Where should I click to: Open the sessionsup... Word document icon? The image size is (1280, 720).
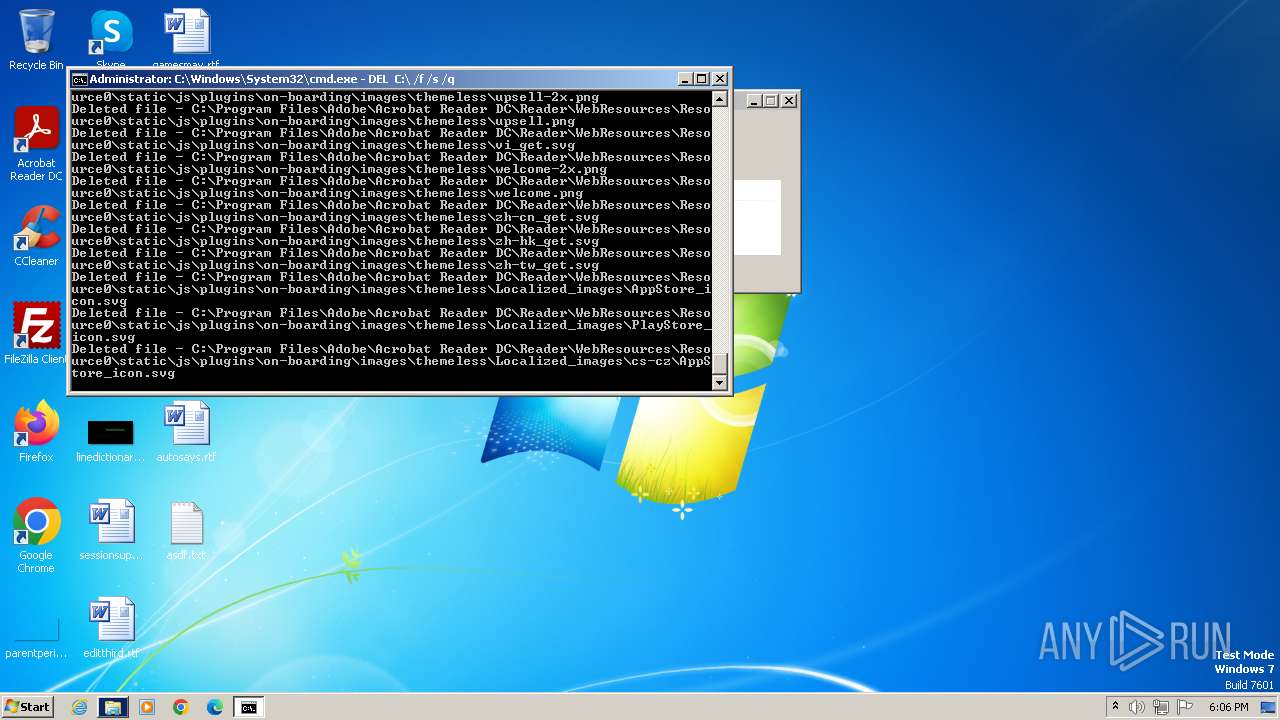(x=111, y=530)
